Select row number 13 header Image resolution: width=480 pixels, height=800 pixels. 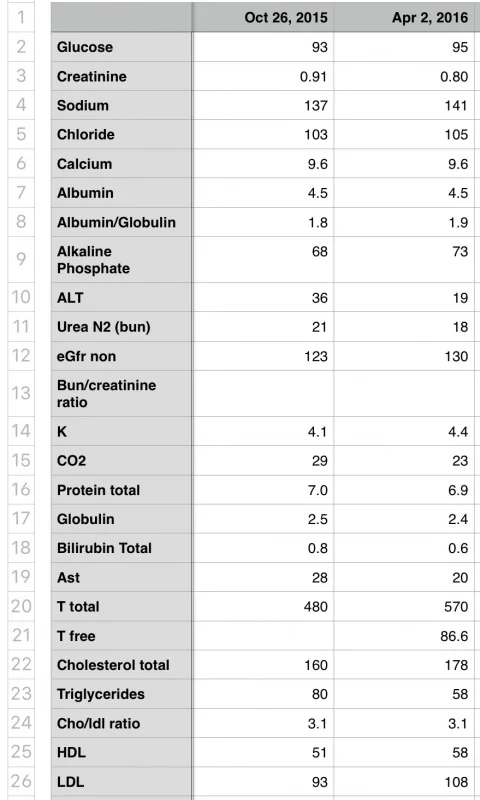[x=21, y=393]
